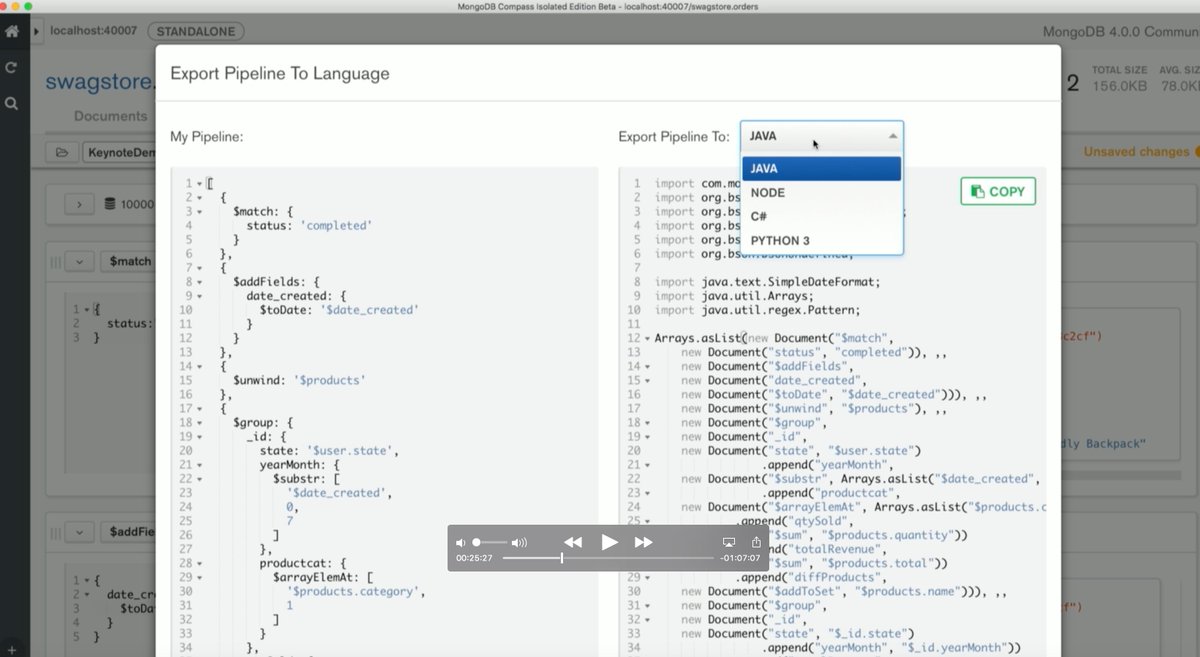Image resolution: width=1200 pixels, height=657 pixels.
Task: Fold the $match stage editor code at line 1
Action: (x=86, y=310)
